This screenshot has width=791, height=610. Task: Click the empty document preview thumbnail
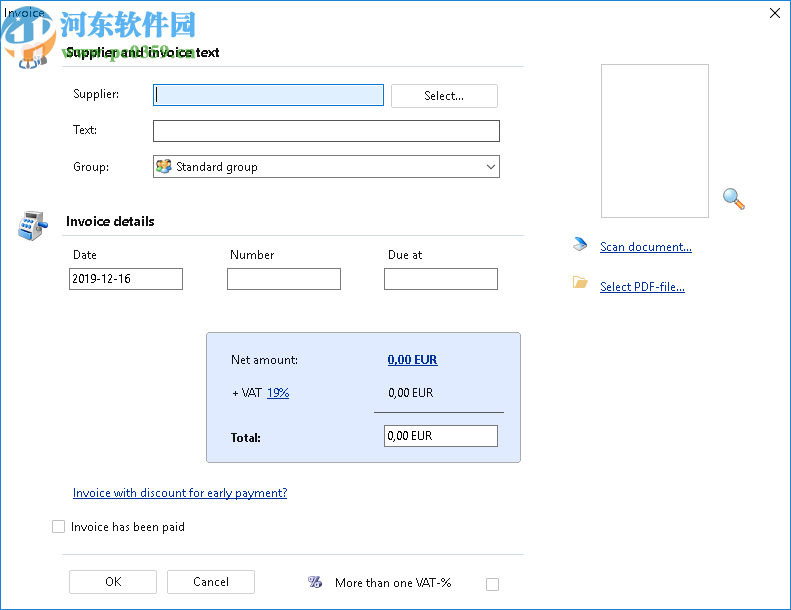[x=655, y=141]
